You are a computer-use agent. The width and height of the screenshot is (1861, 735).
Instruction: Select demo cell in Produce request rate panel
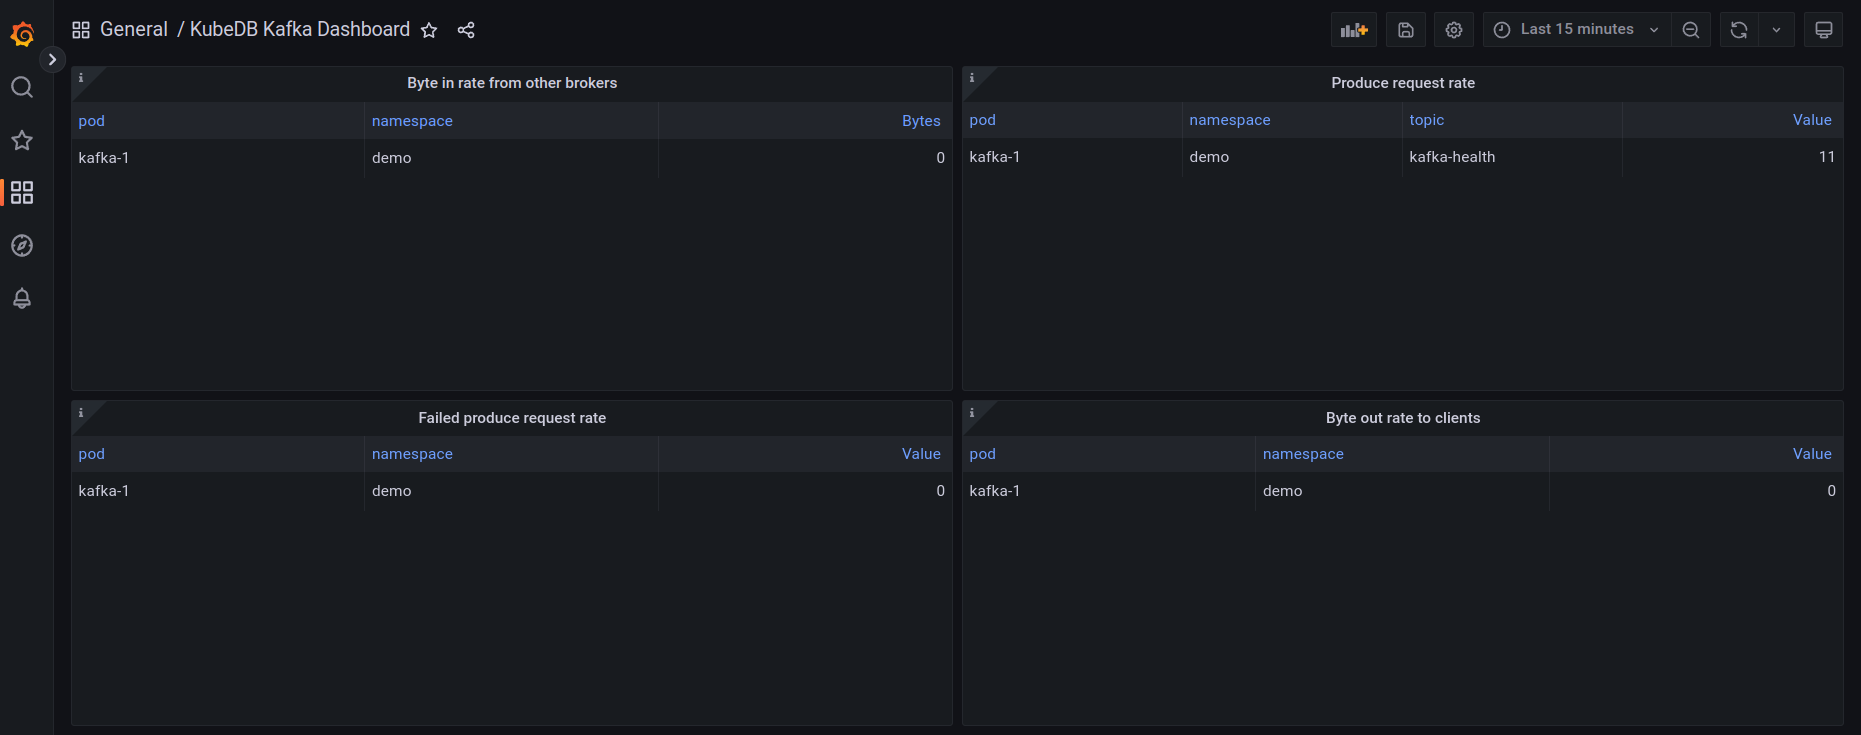coord(1292,157)
